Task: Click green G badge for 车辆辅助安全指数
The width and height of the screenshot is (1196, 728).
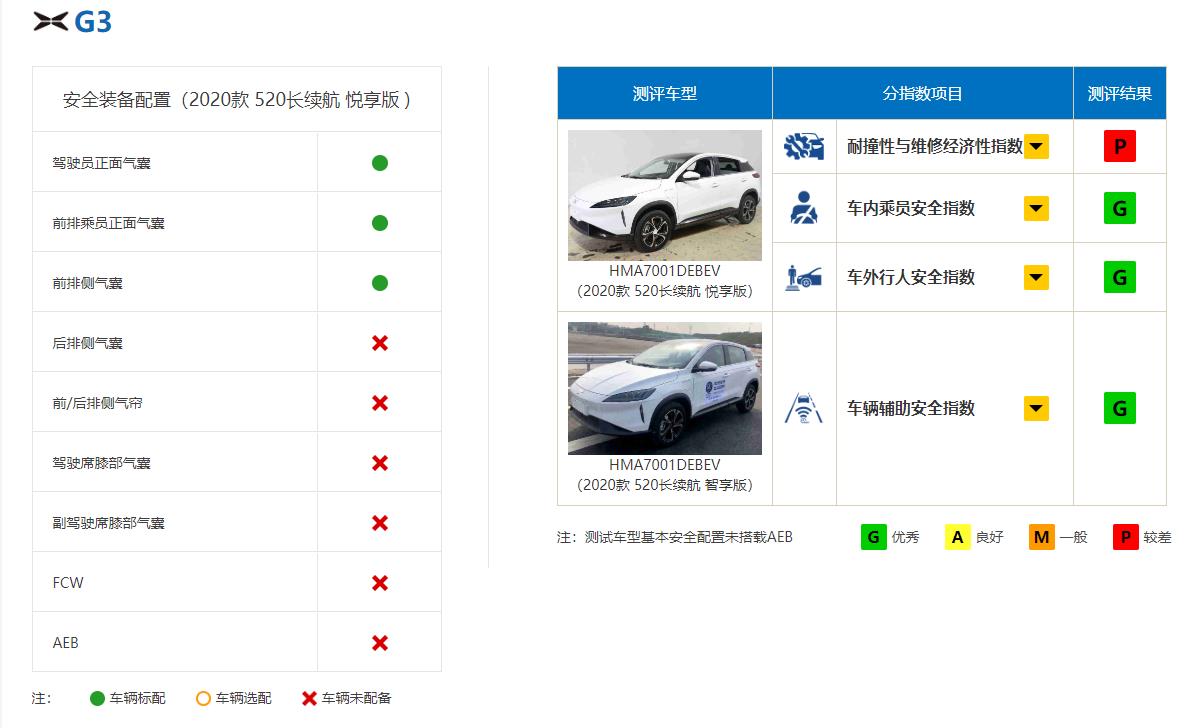Action: tap(1119, 408)
